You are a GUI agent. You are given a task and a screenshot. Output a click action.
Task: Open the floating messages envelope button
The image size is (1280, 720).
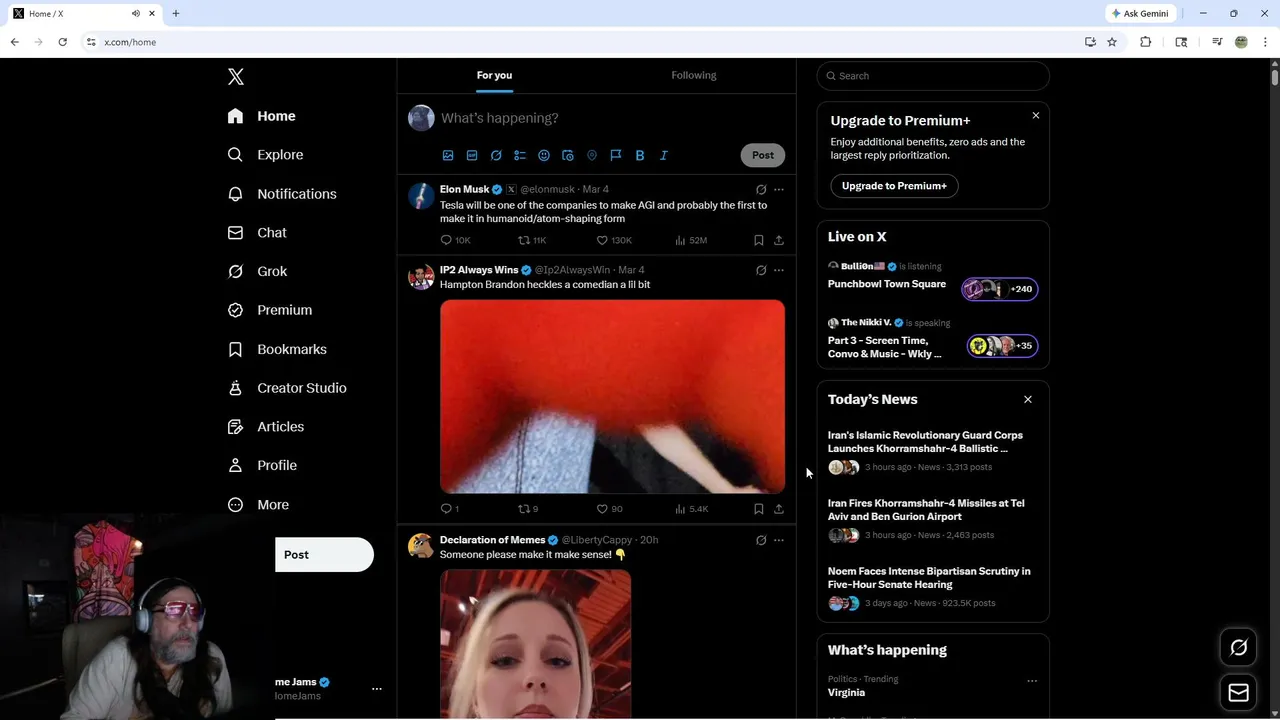(x=1239, y=693)
